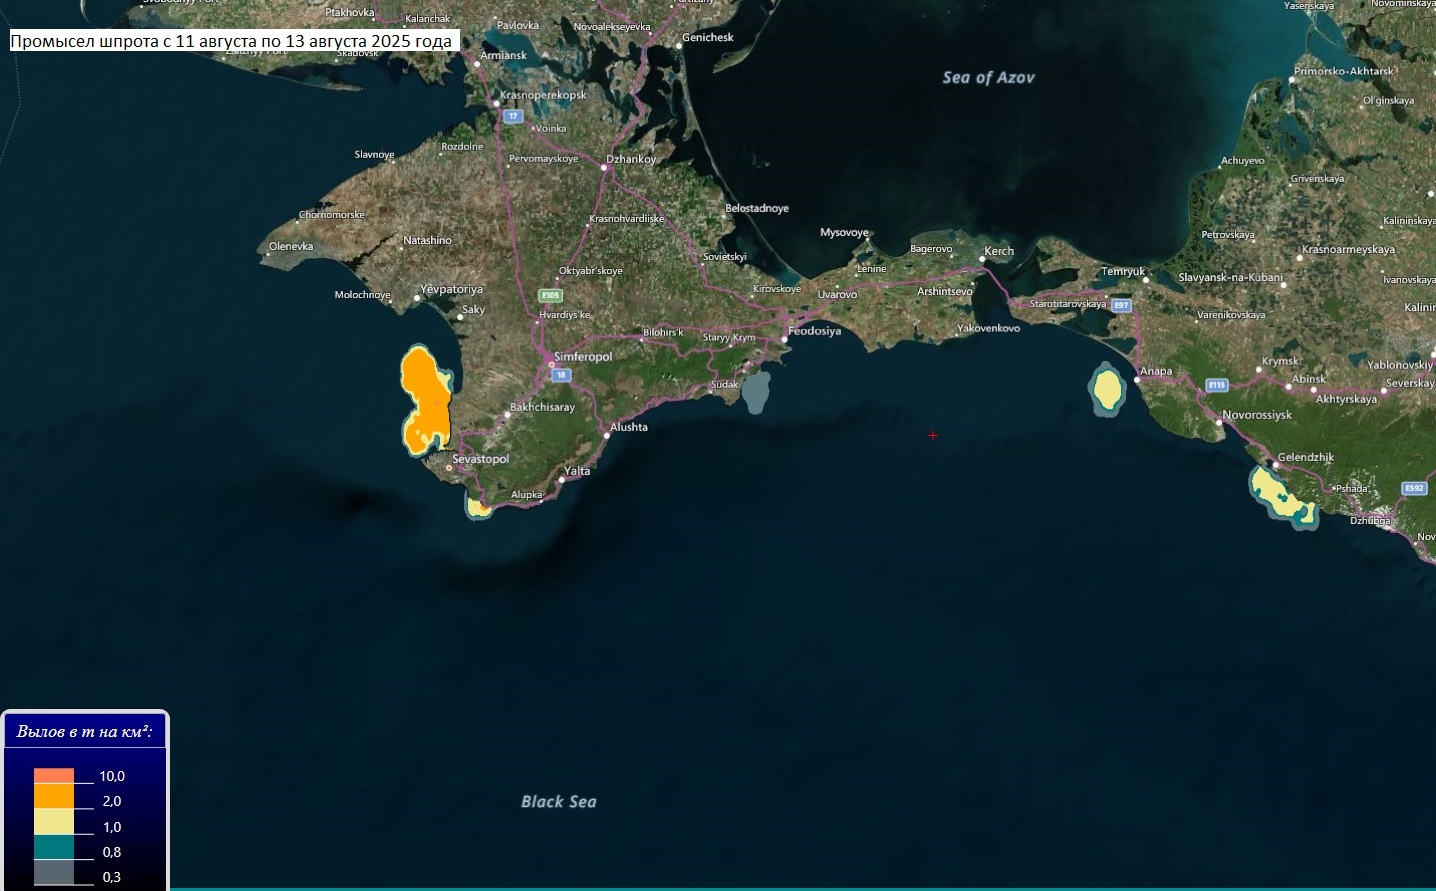Select the pale yellow legend swatch
This screenshot has width=1436, height=891.
tap(54, 822)
